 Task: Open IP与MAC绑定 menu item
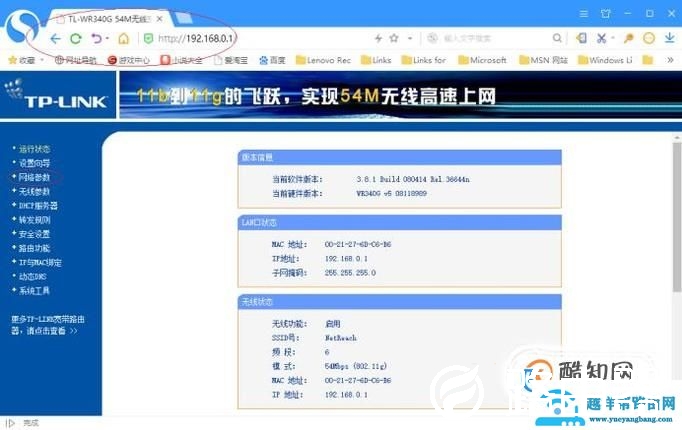pos(40,262)
